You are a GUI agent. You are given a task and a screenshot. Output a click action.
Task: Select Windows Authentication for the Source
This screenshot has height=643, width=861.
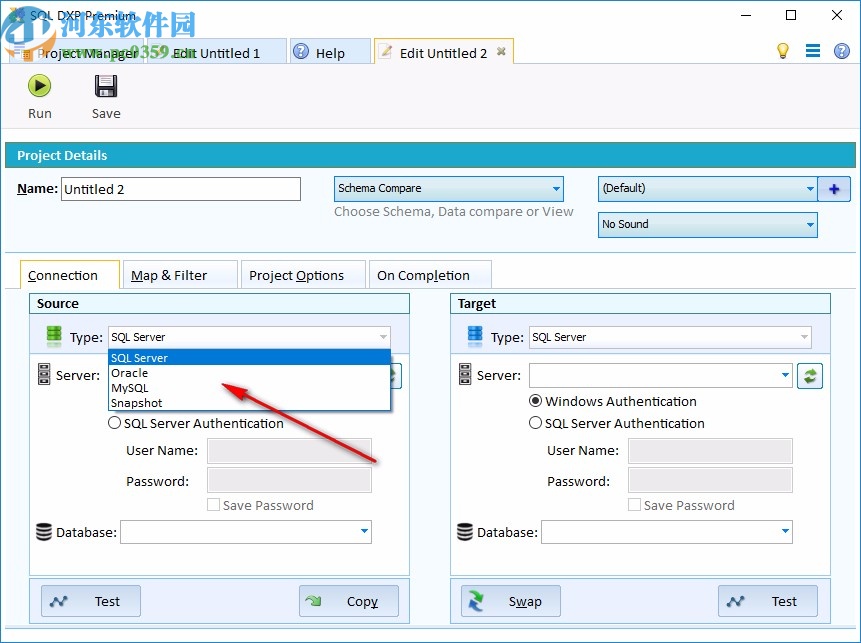115,401
